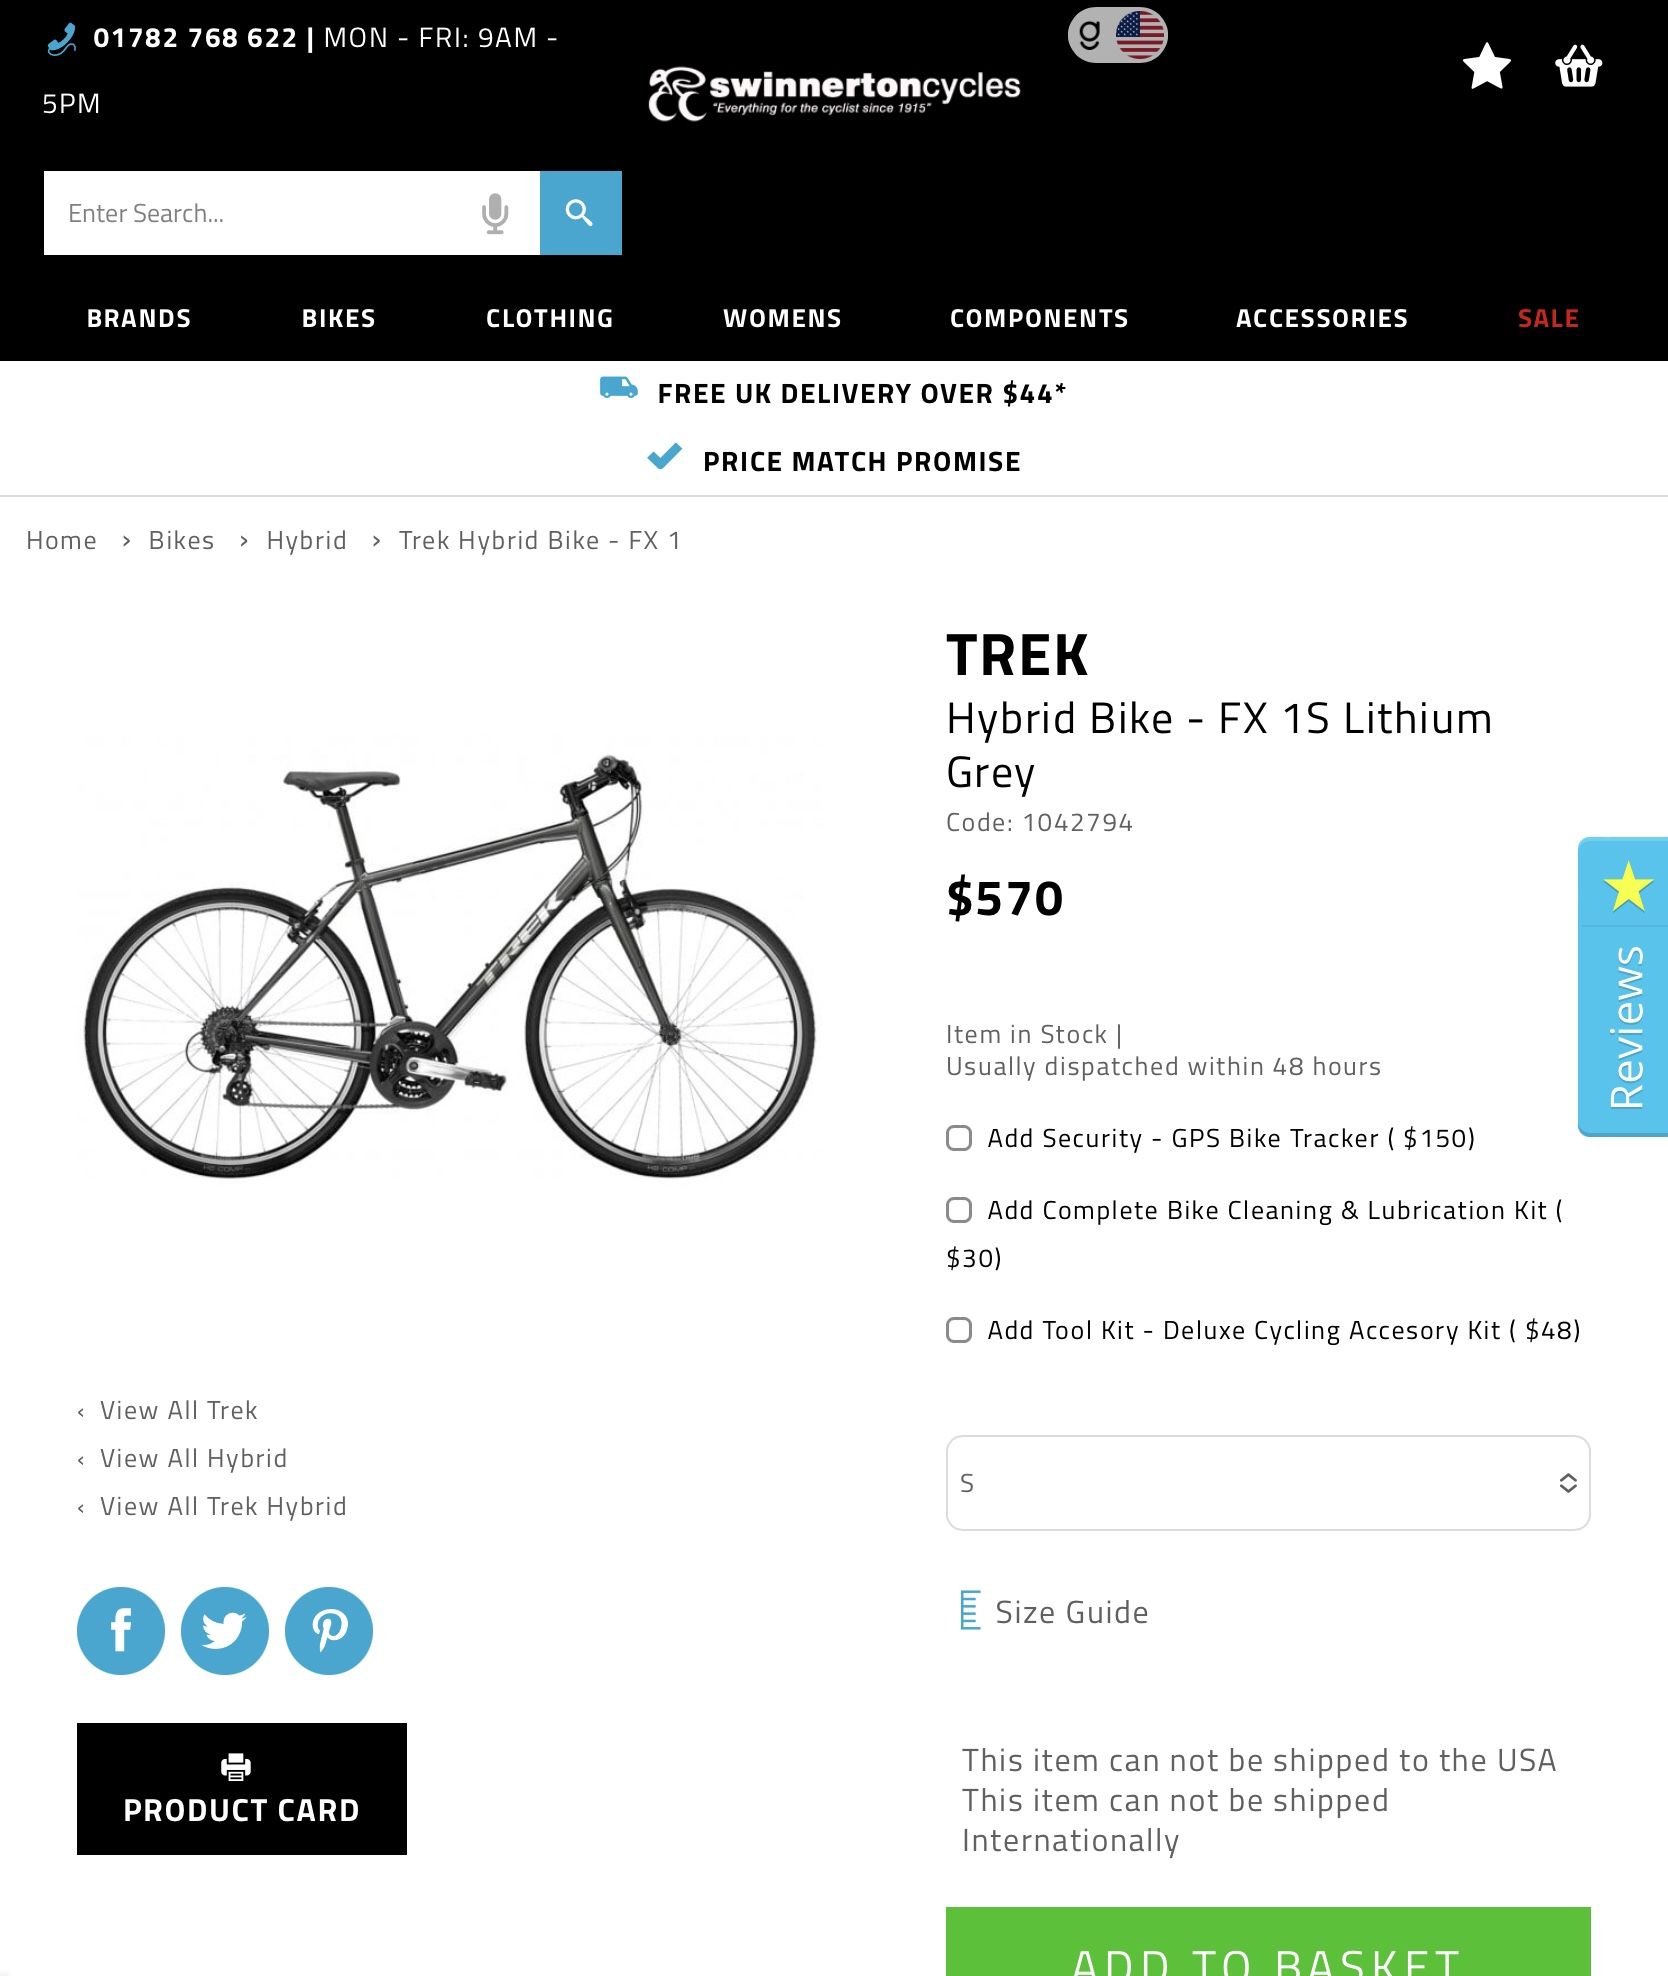Viewport: 1668px width, 1976px height.
Task: Click the microphone voice search icon
Action: click(x=495, y=213)
